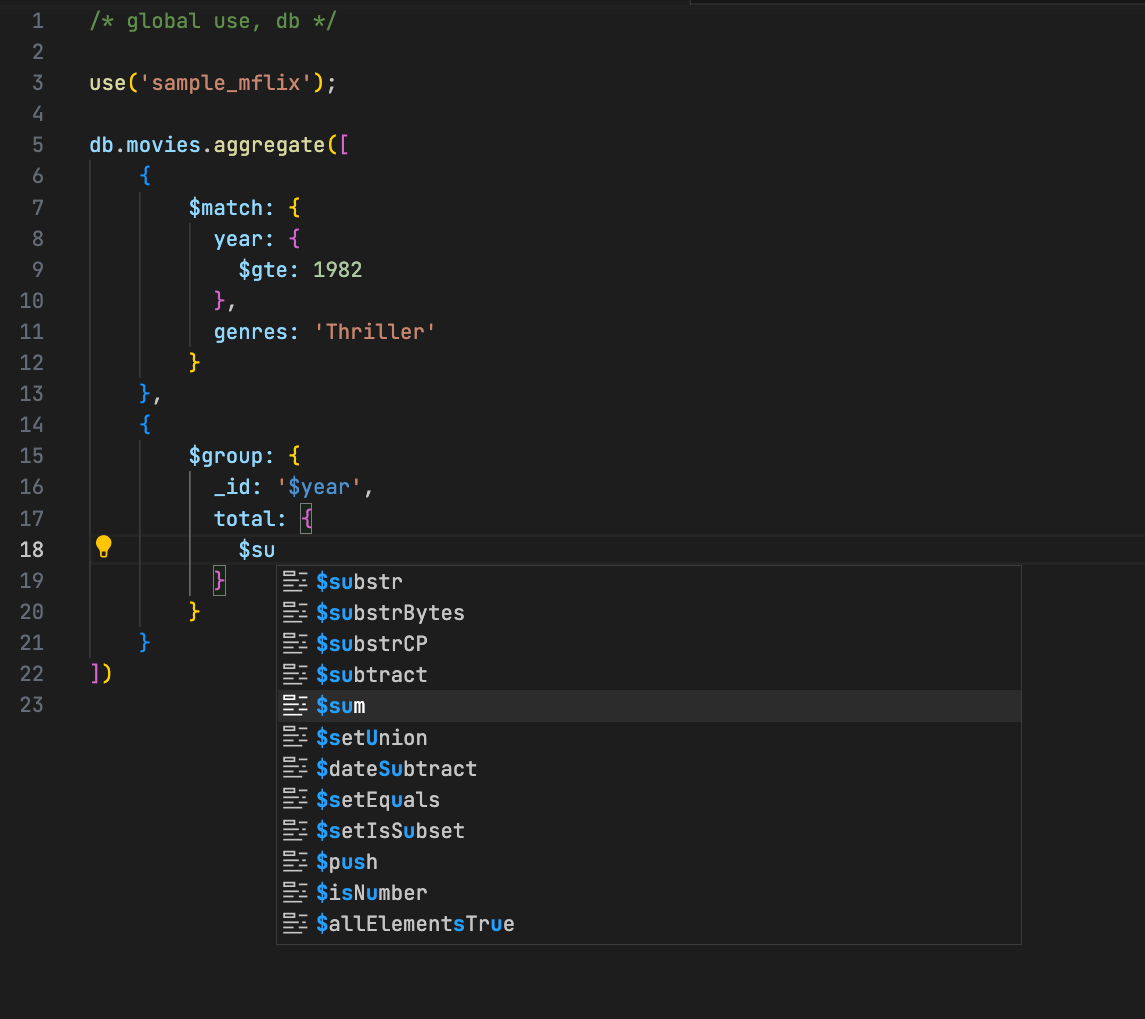Viewport: 1145px width, 1019px height.
Task: Select $setIsSubset in the completion list
Action: [x=648, y=831]
